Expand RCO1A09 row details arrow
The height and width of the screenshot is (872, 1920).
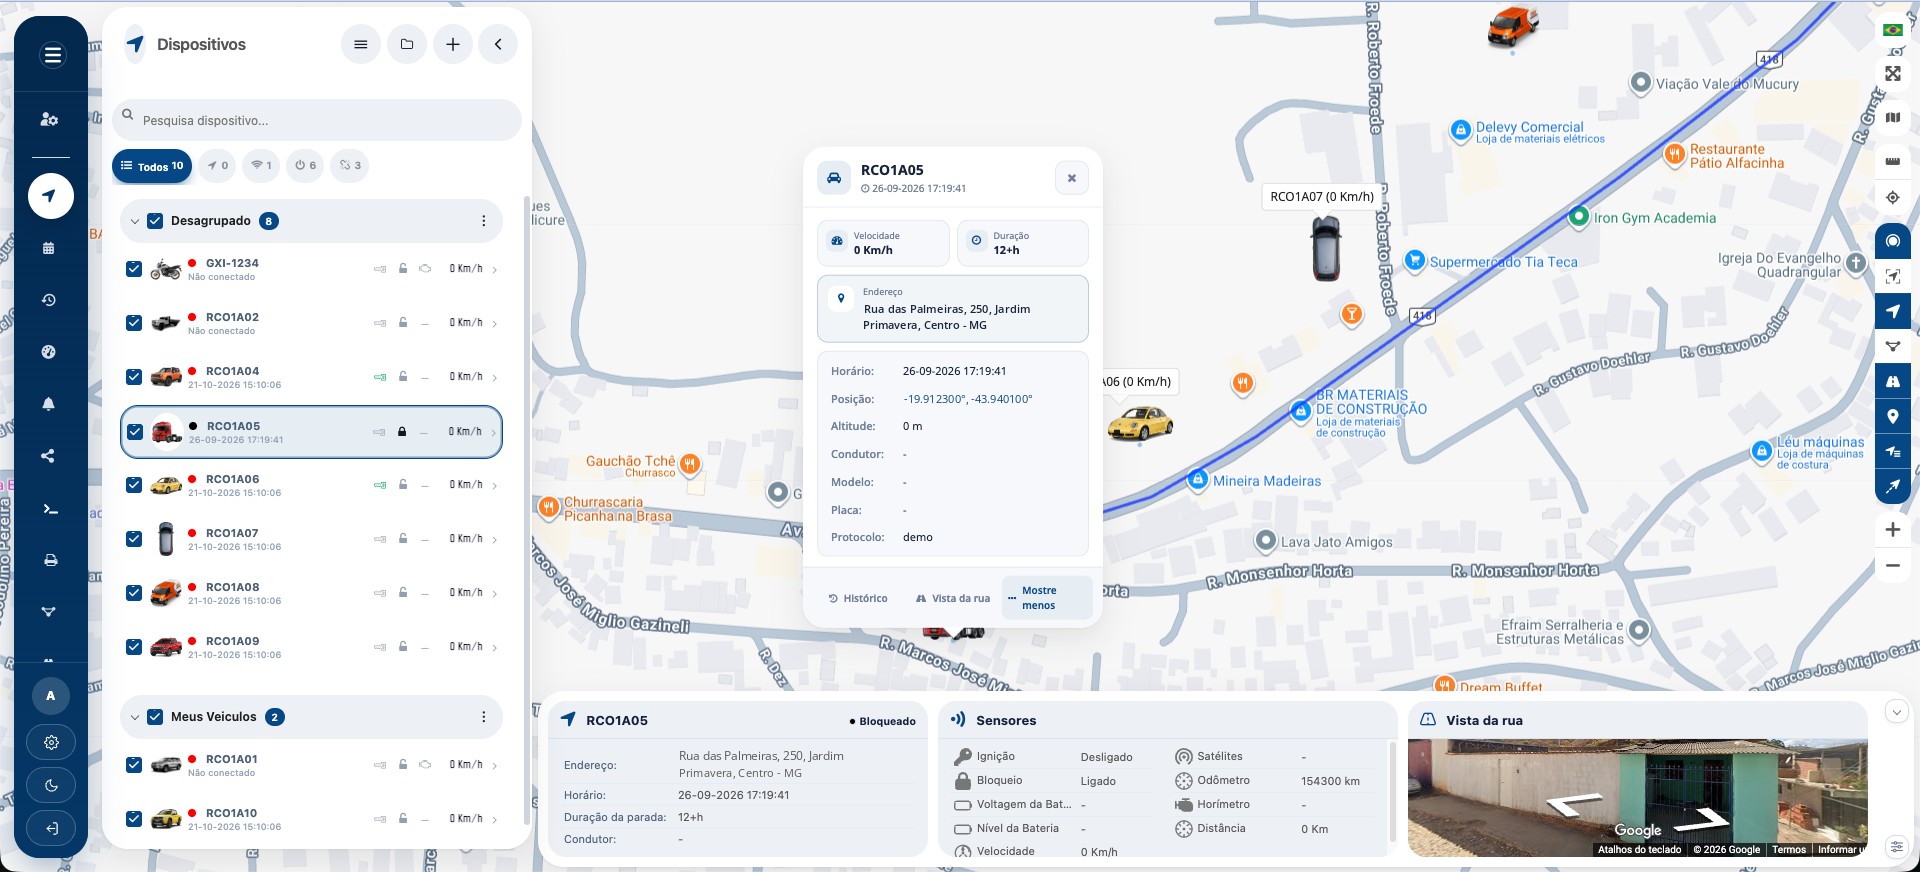click(495, 648)
